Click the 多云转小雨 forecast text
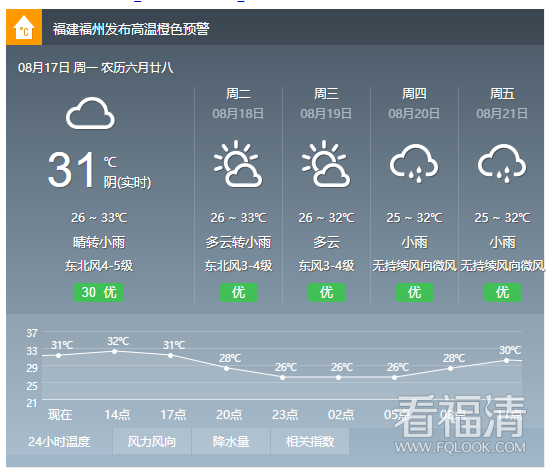Viewport: 553px width, 474px height. 238,242
